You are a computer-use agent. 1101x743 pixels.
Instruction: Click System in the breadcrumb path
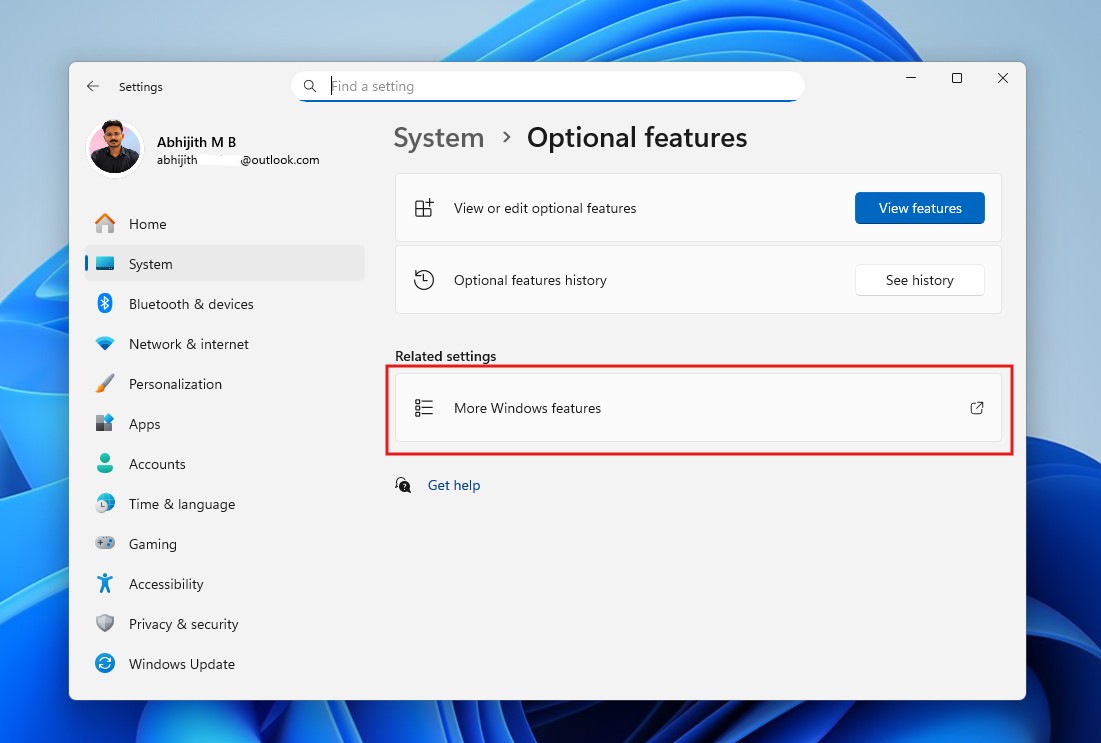click(438, 137)
